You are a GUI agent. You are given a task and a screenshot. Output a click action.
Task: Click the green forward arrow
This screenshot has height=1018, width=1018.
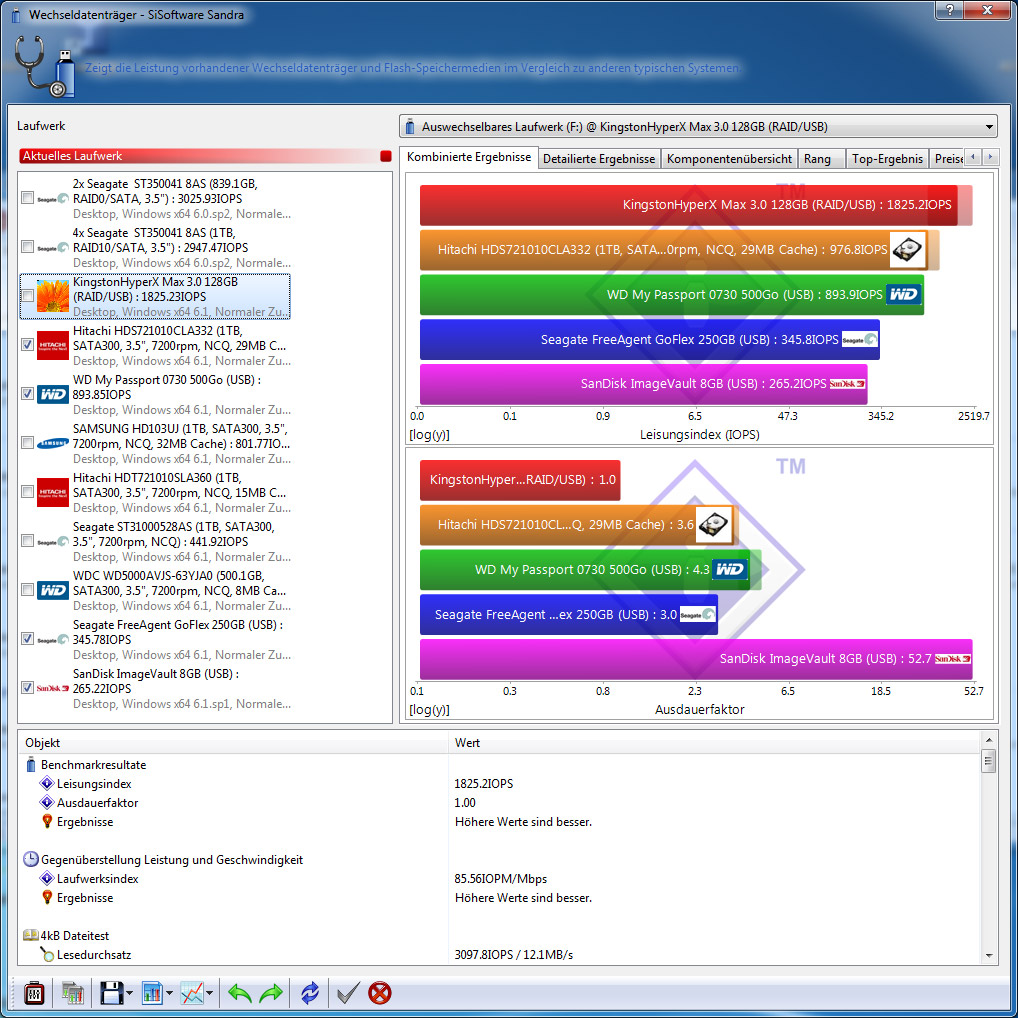point(271,993)
